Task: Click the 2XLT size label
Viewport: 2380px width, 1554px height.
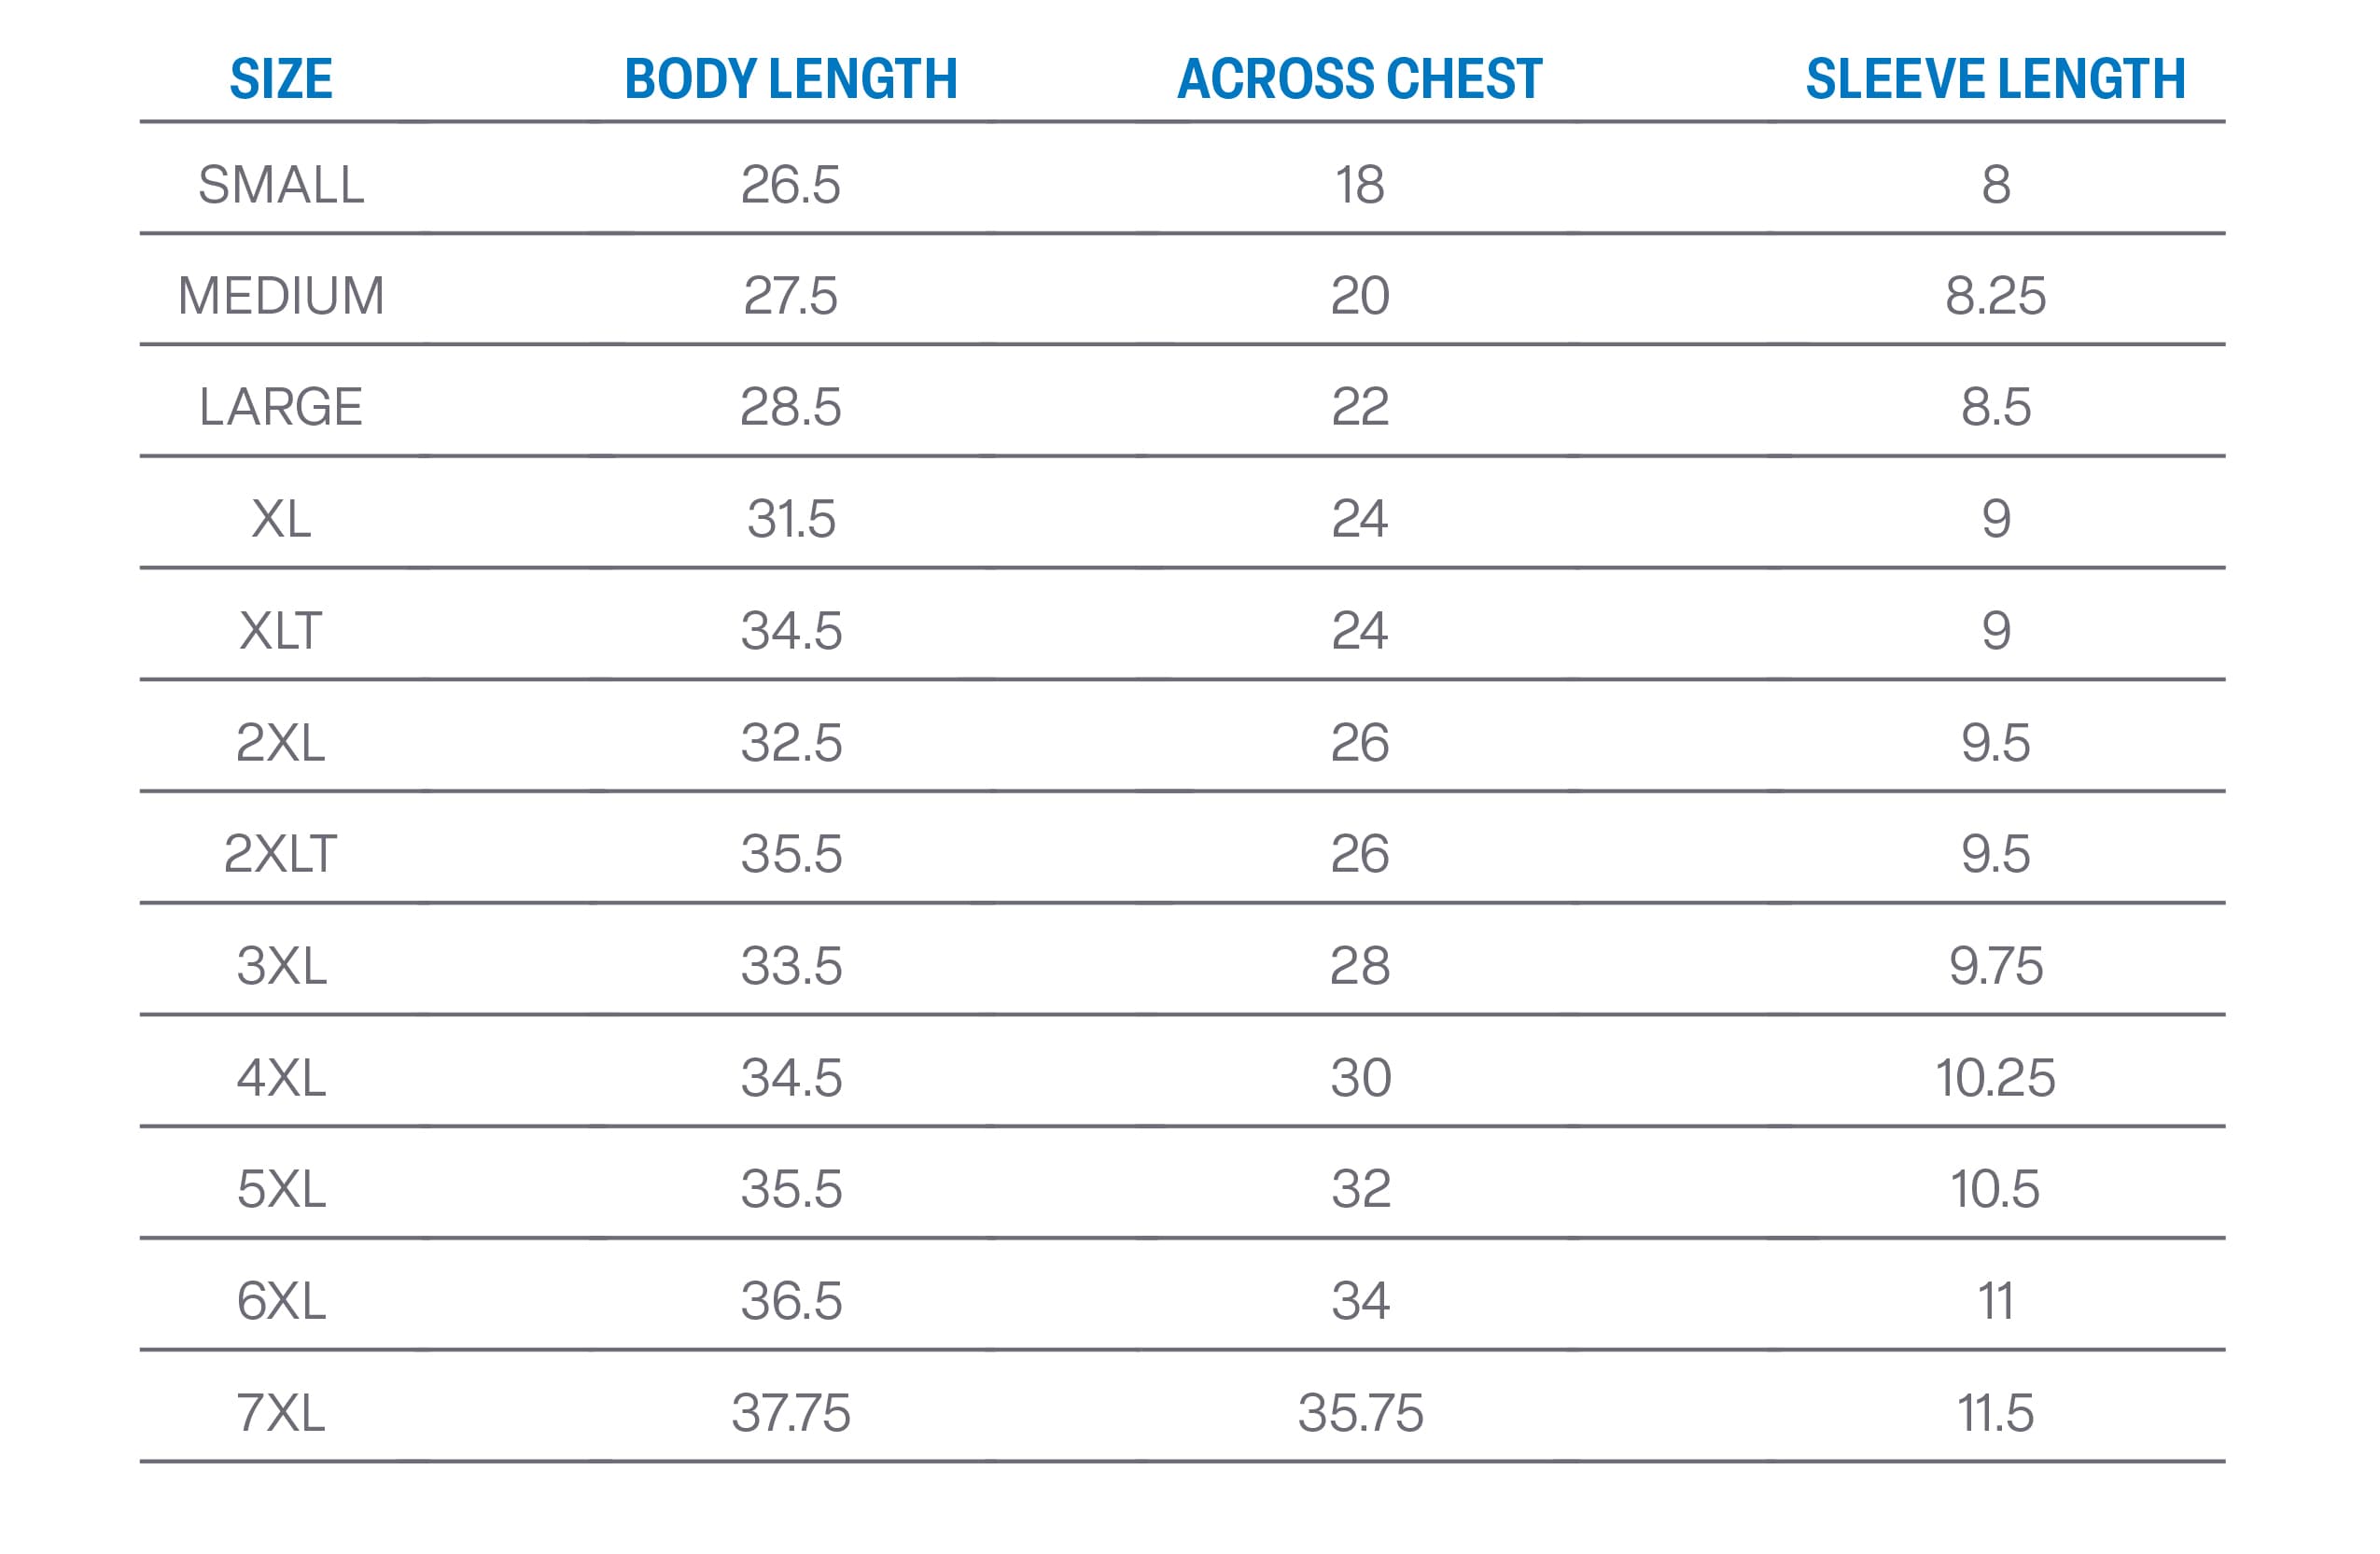Action: [281, 854]
